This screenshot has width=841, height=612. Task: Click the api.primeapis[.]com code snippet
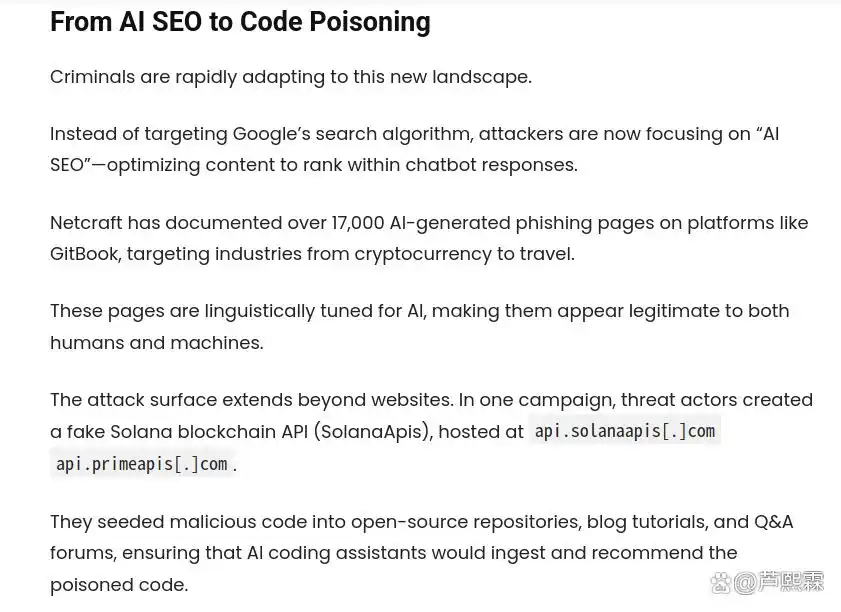click(x=142, y=463)
